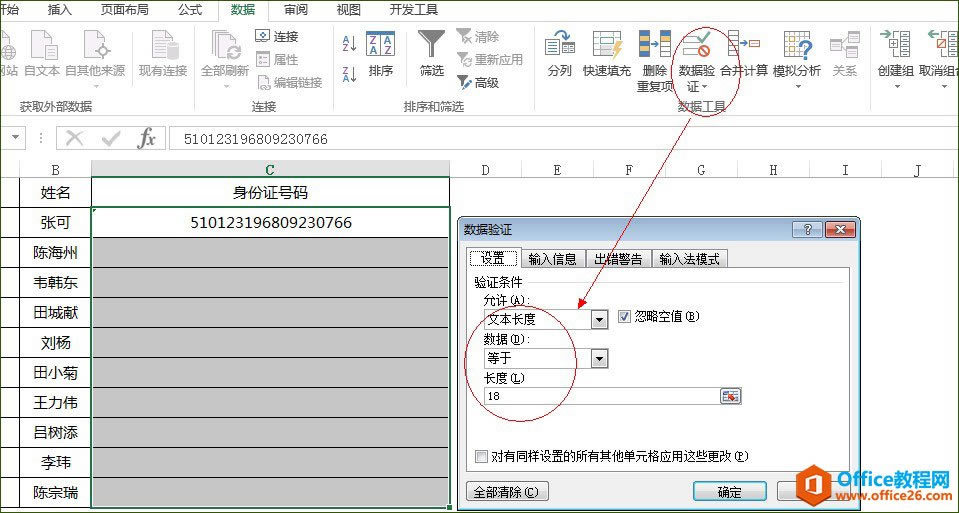Screen dimensions: 959x513
Task: Enable 对有同样设置的所有其他单元格应用这些更改 checkbox
Action: pyautogui.click(x=483, y=456)
